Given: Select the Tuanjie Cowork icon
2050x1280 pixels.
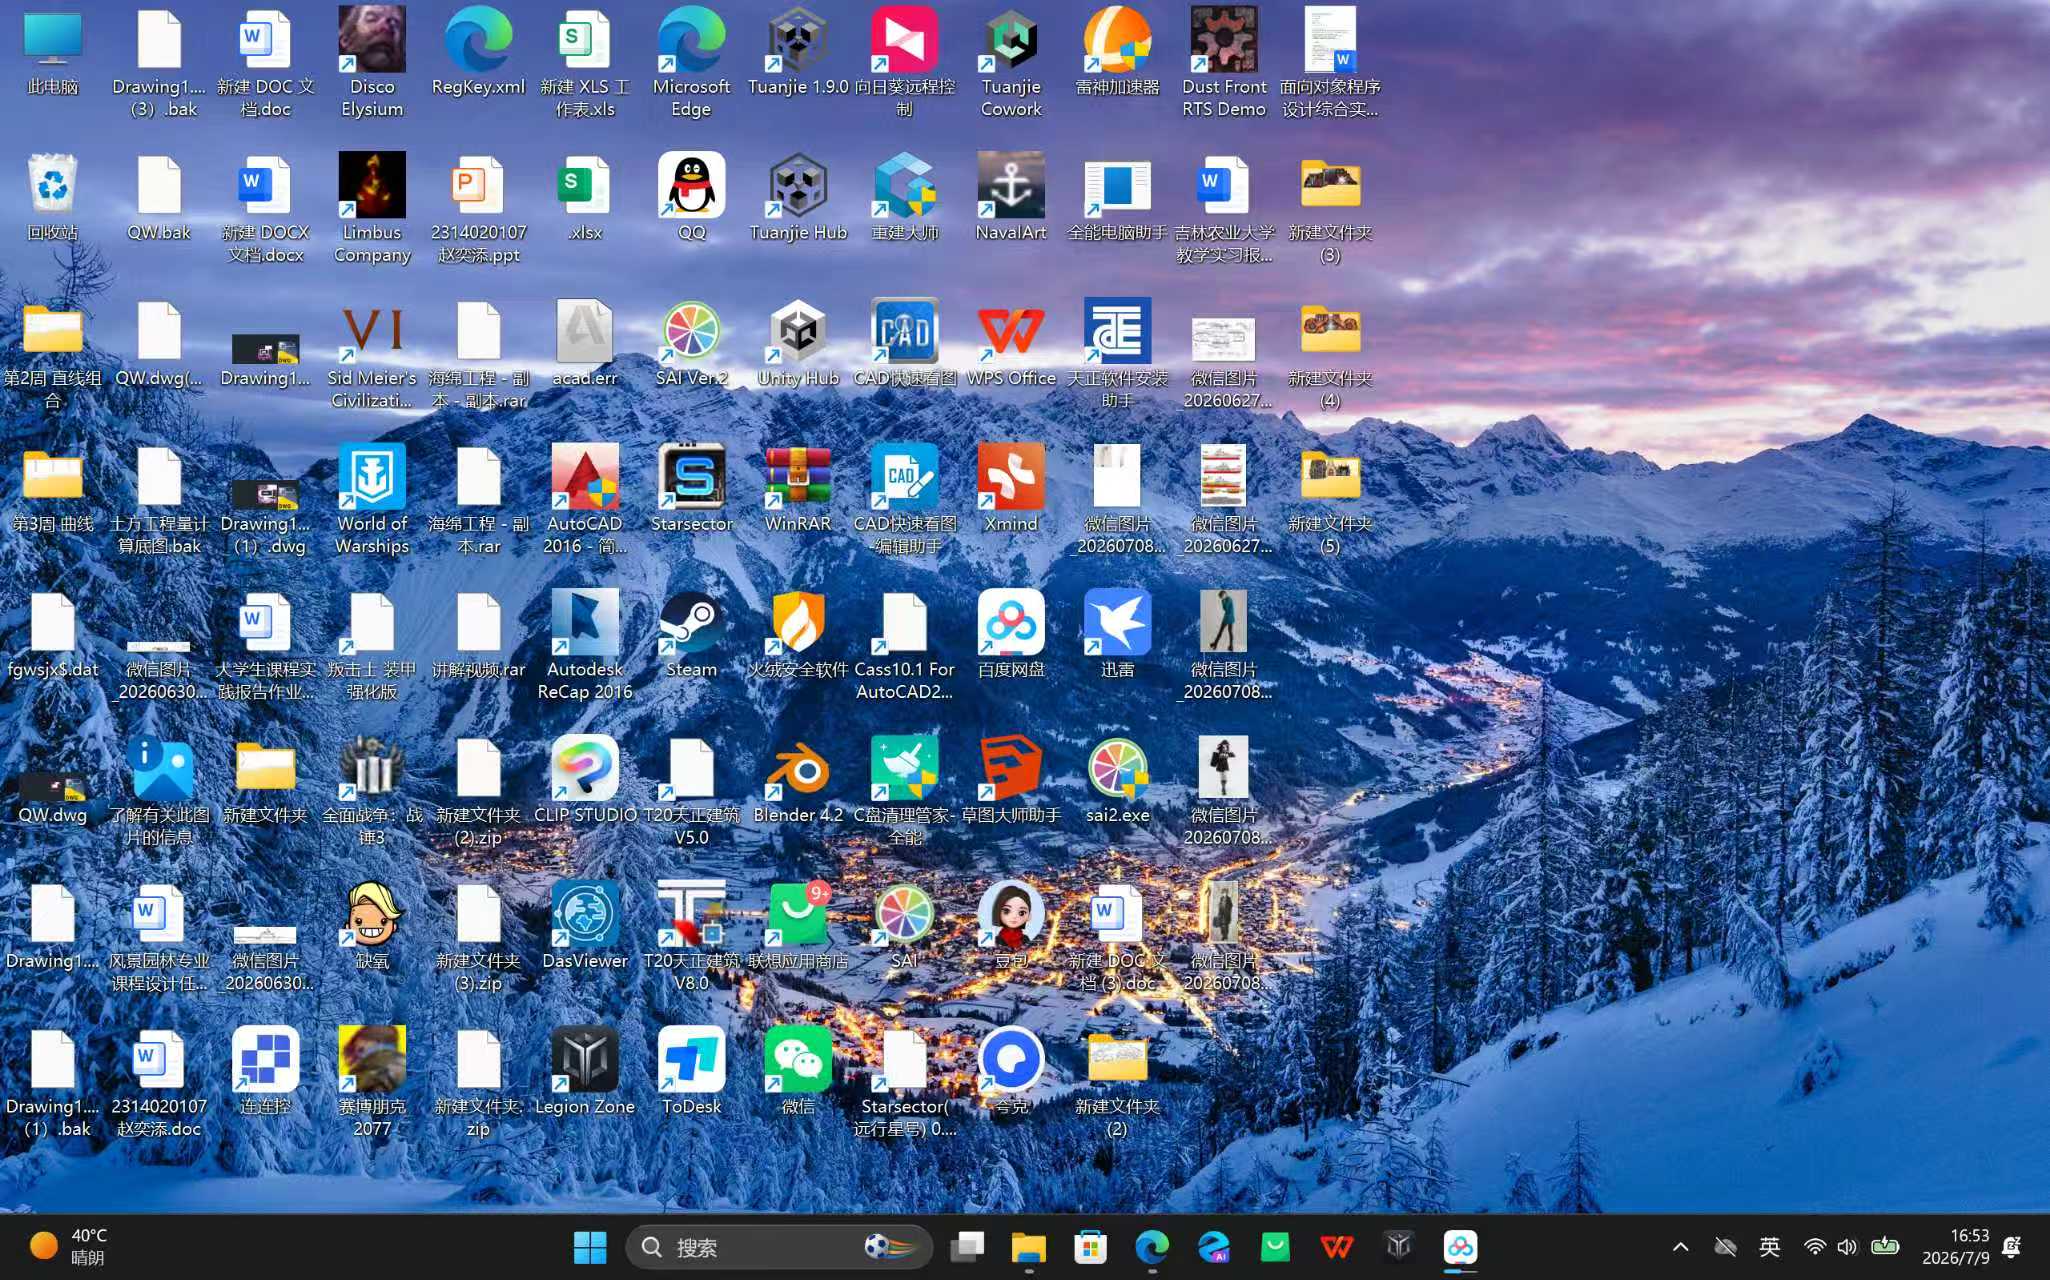Looking at the screenshot, I should point(1011,62).
